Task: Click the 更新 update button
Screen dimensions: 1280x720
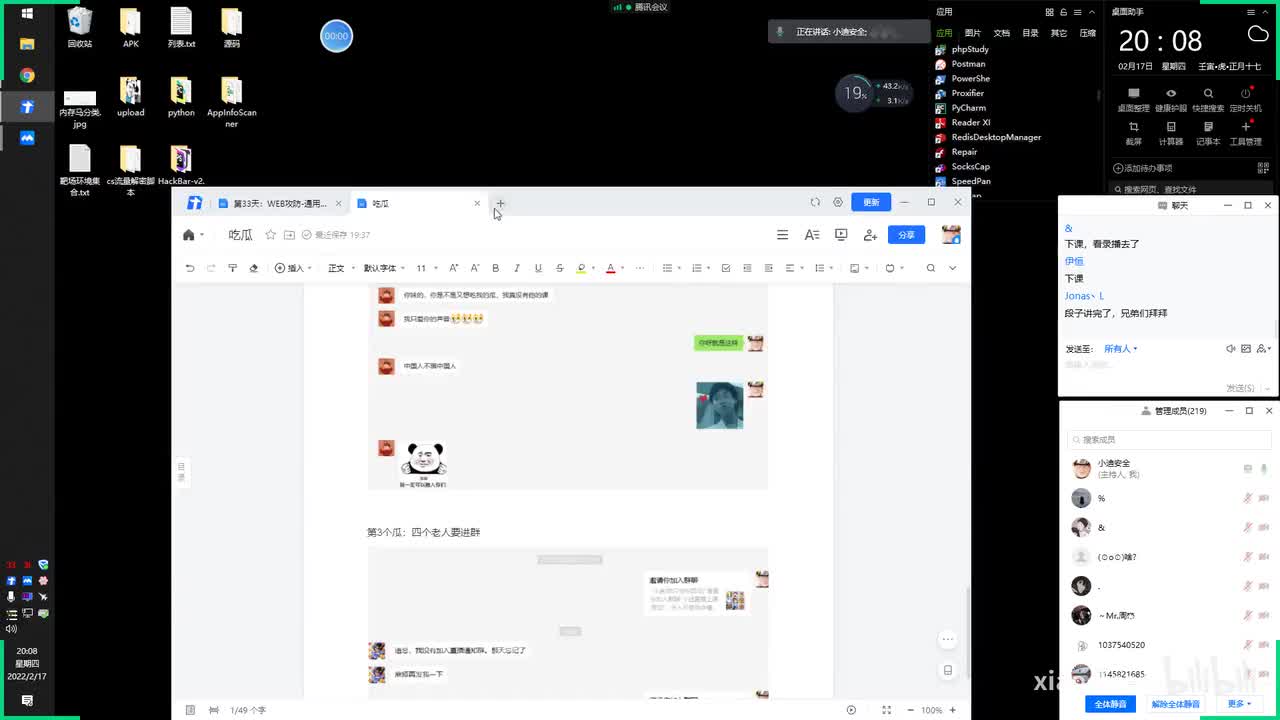Action: point(871,202)
